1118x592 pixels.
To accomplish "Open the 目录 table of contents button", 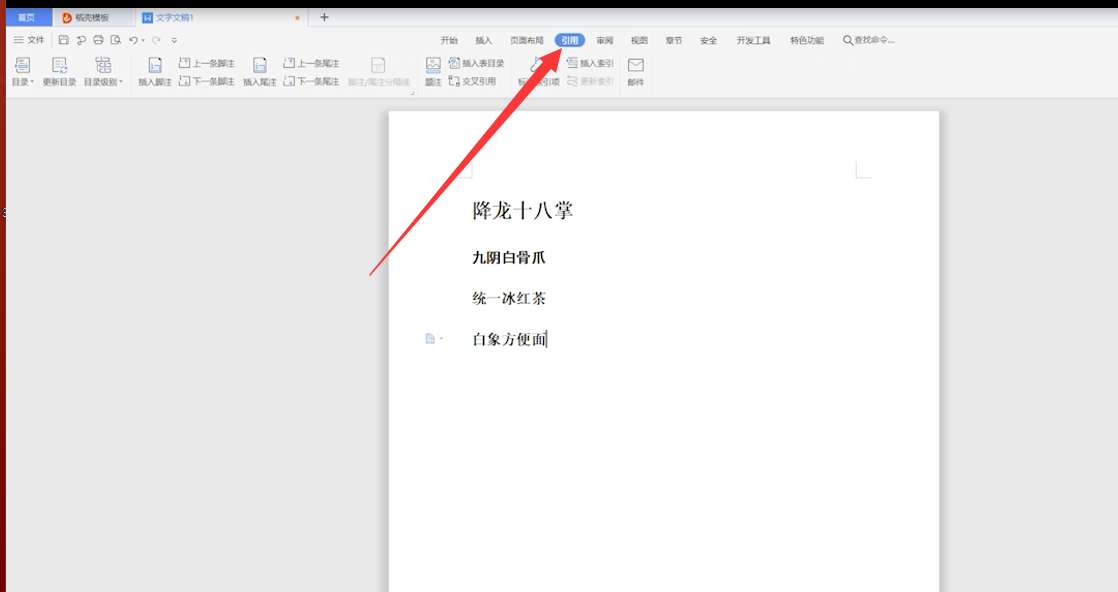I will pyautogui.click(x=23, y=71).
